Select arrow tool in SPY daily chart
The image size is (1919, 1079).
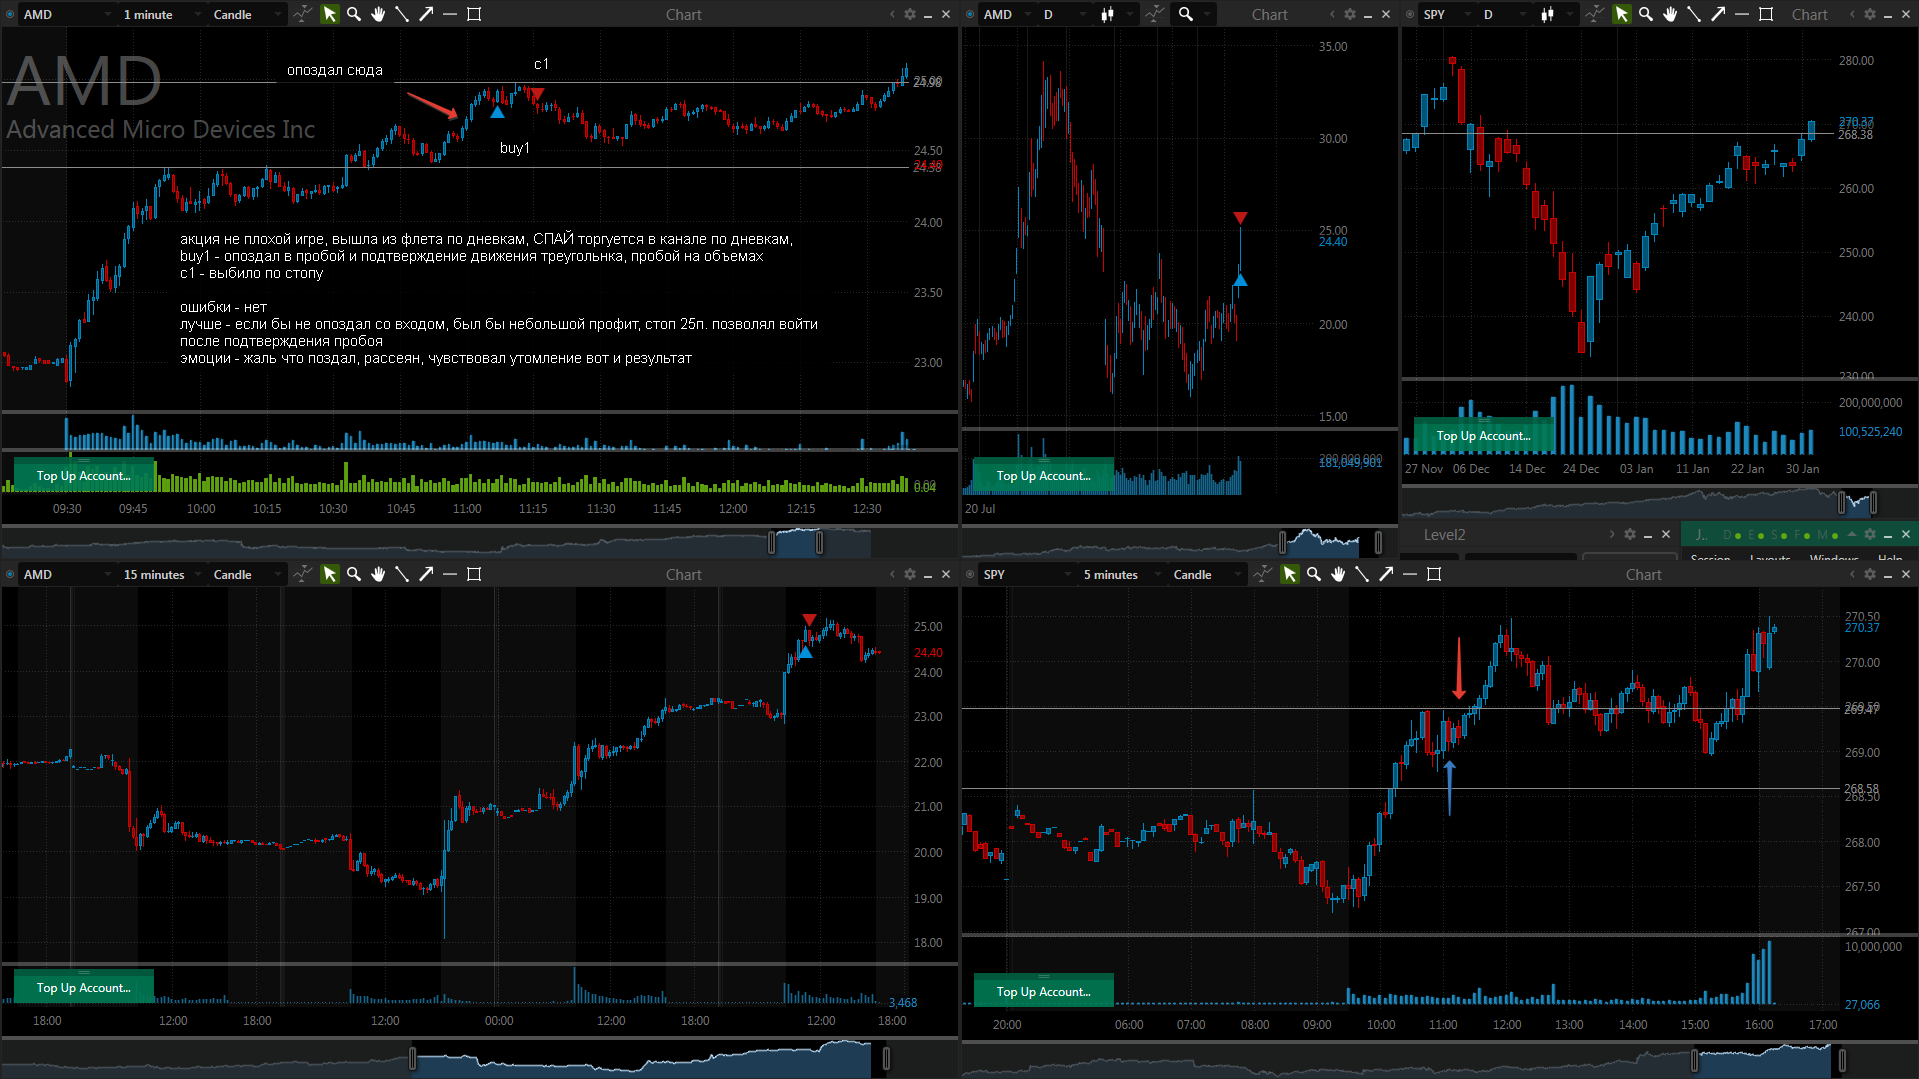click(1718, 14)
